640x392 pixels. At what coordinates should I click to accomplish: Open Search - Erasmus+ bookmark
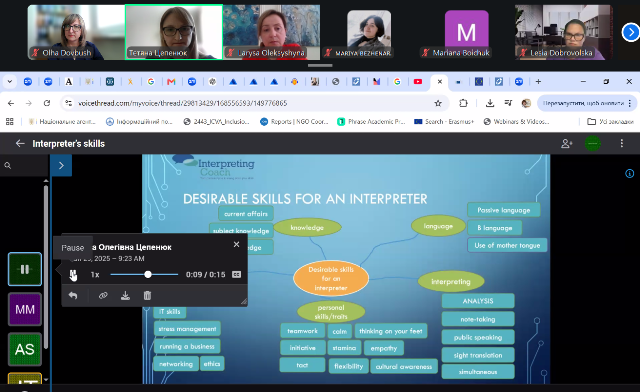pyautogui.click(x=444, y=121)
